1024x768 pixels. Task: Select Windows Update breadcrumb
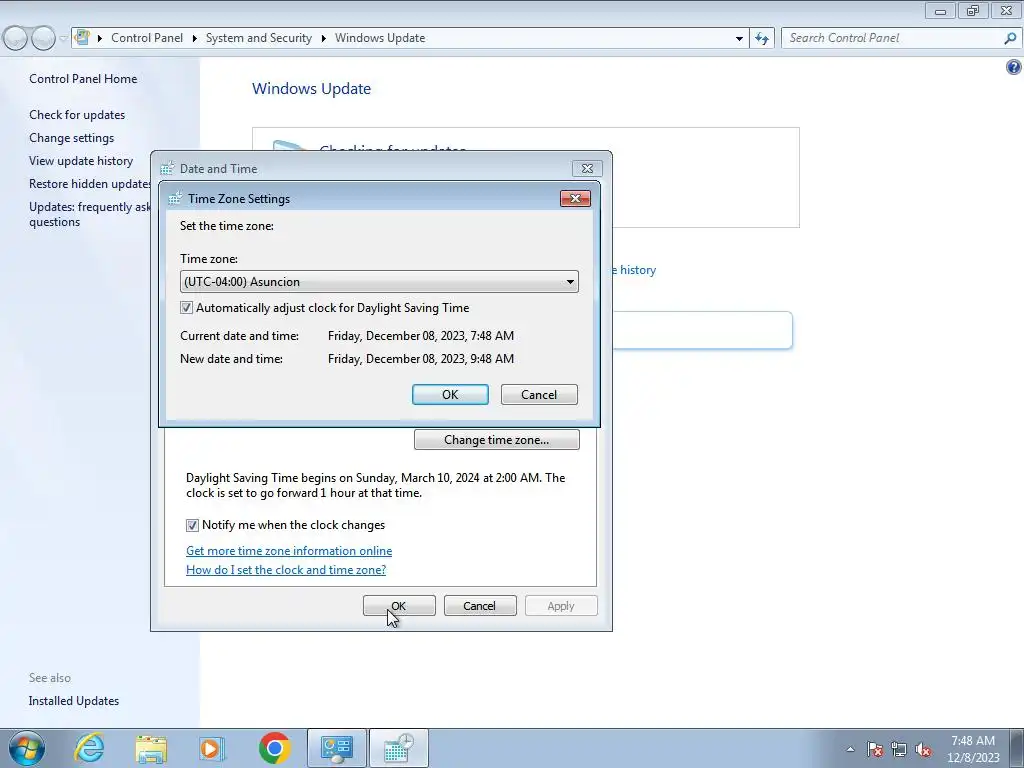tap(380, 38)
